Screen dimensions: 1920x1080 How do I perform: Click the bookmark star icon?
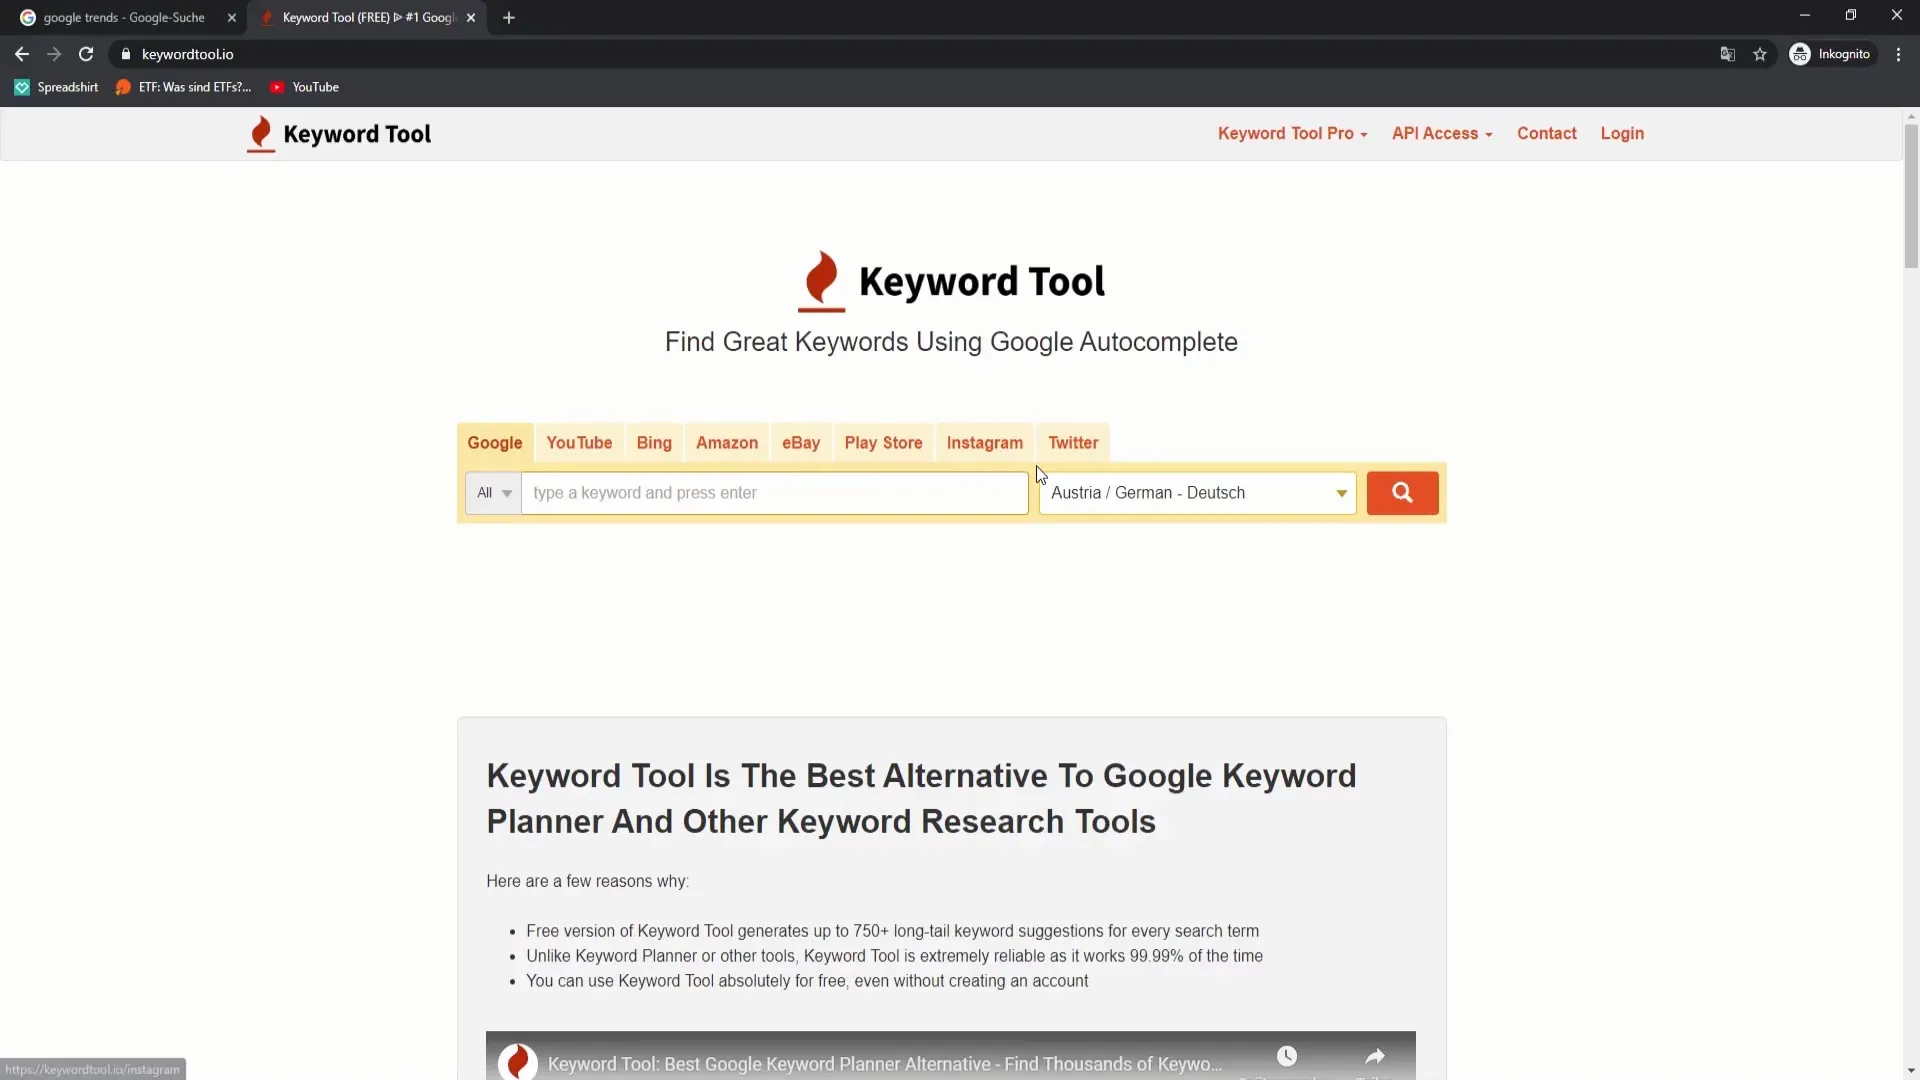1760,54
